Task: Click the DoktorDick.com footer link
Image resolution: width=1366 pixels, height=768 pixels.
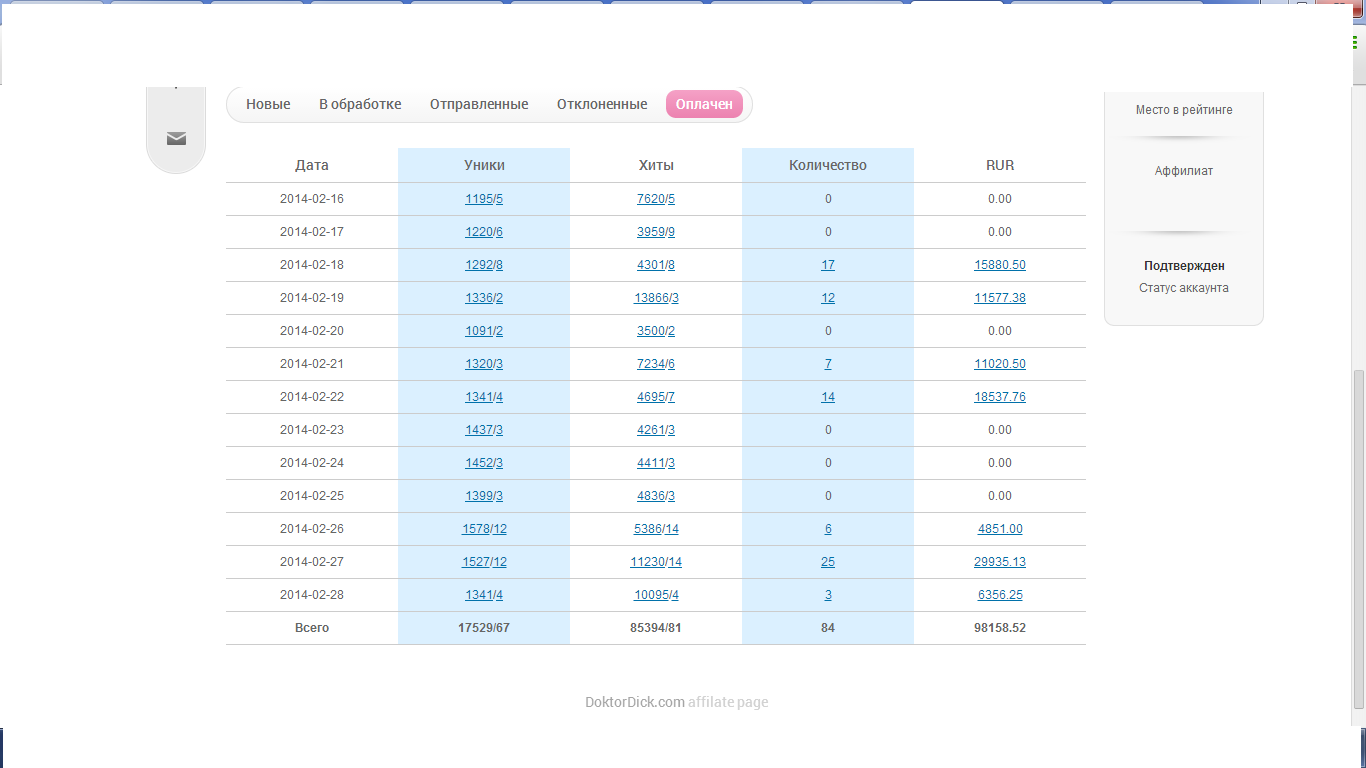Action: click(634, 702)
